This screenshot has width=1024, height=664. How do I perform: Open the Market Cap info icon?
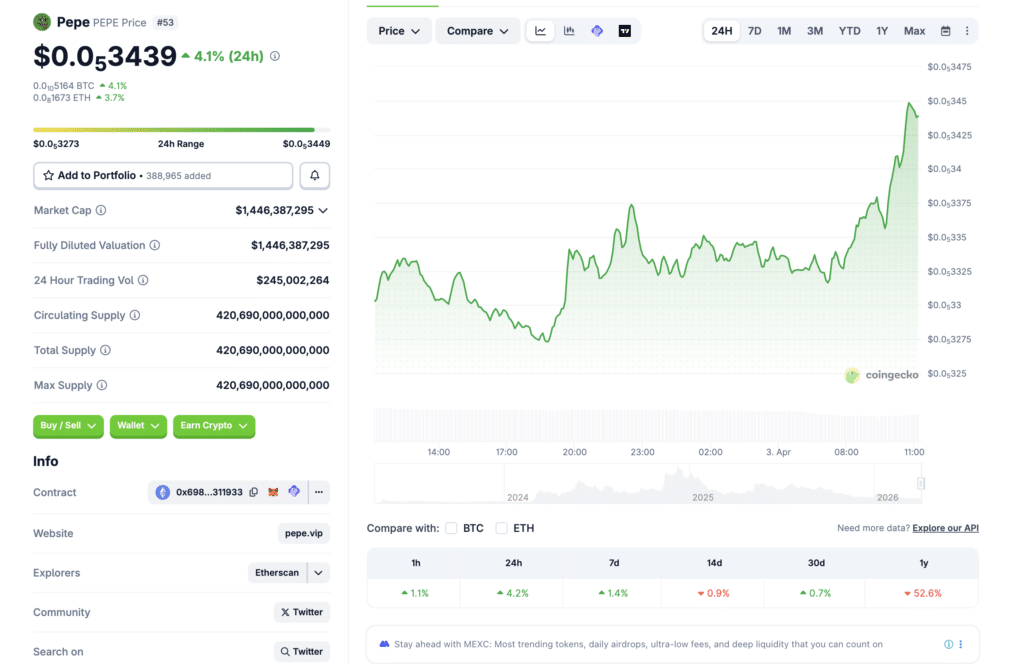coord(101,210)
